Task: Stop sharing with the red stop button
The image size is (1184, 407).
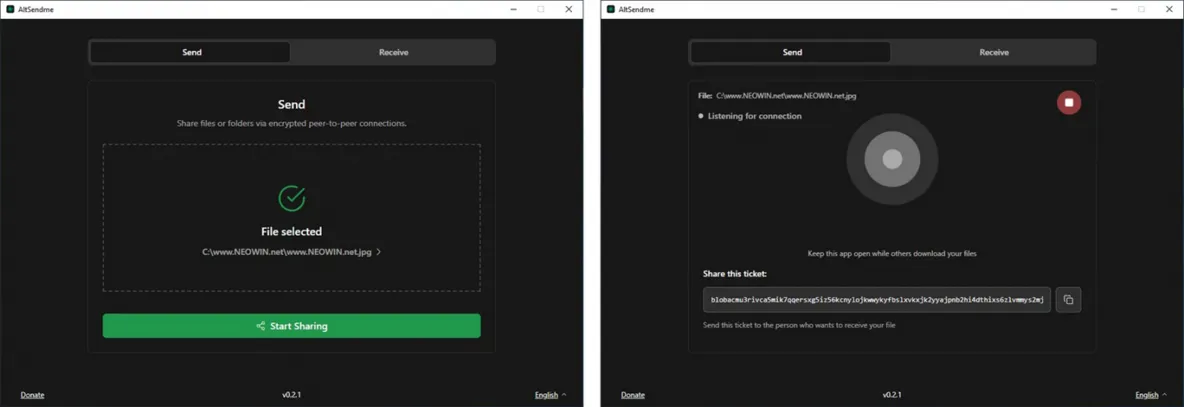Action: [x=1068, y=103]
